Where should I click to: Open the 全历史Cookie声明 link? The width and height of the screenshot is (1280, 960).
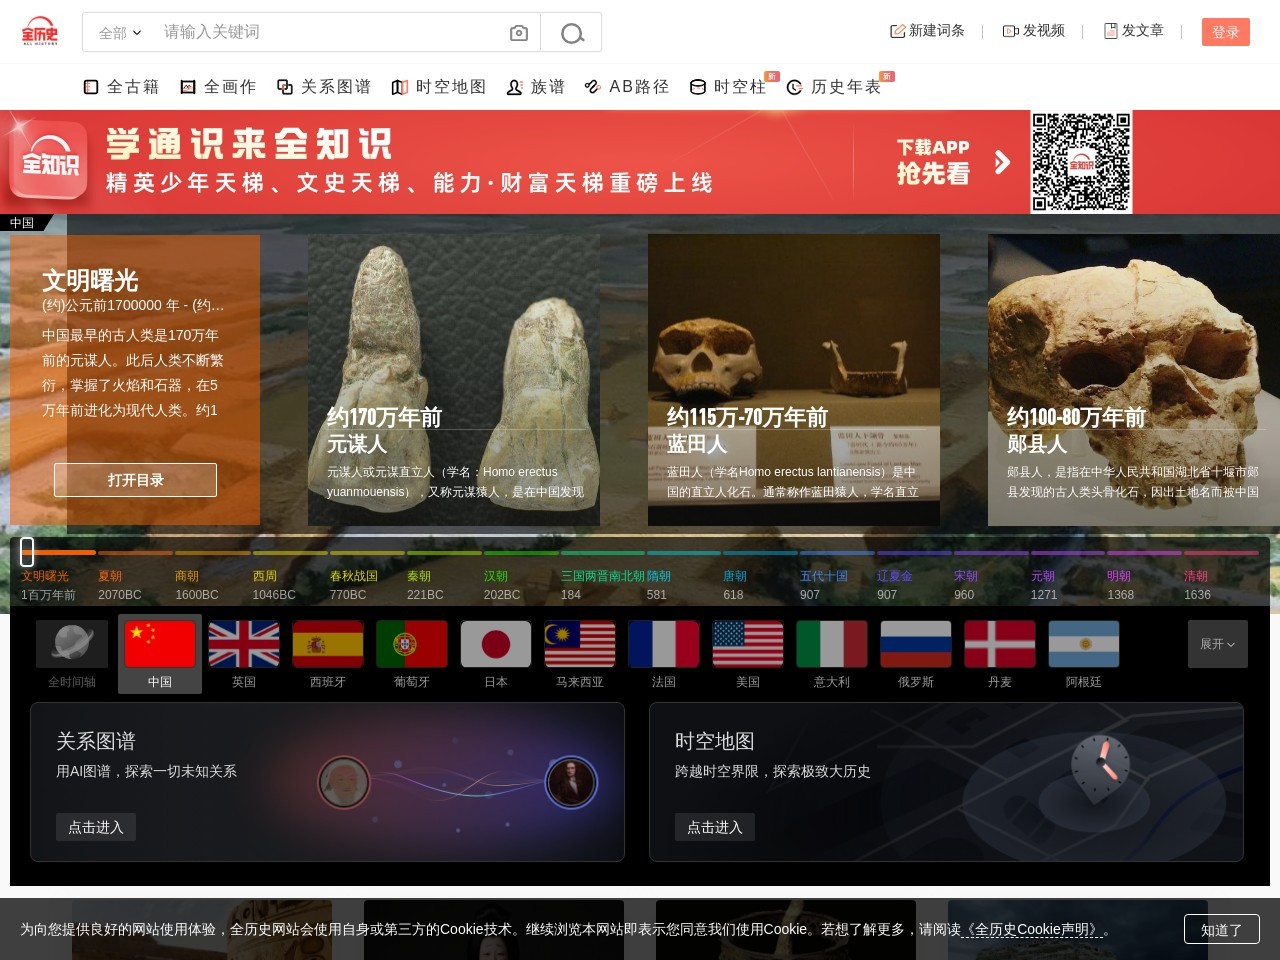1035,929
